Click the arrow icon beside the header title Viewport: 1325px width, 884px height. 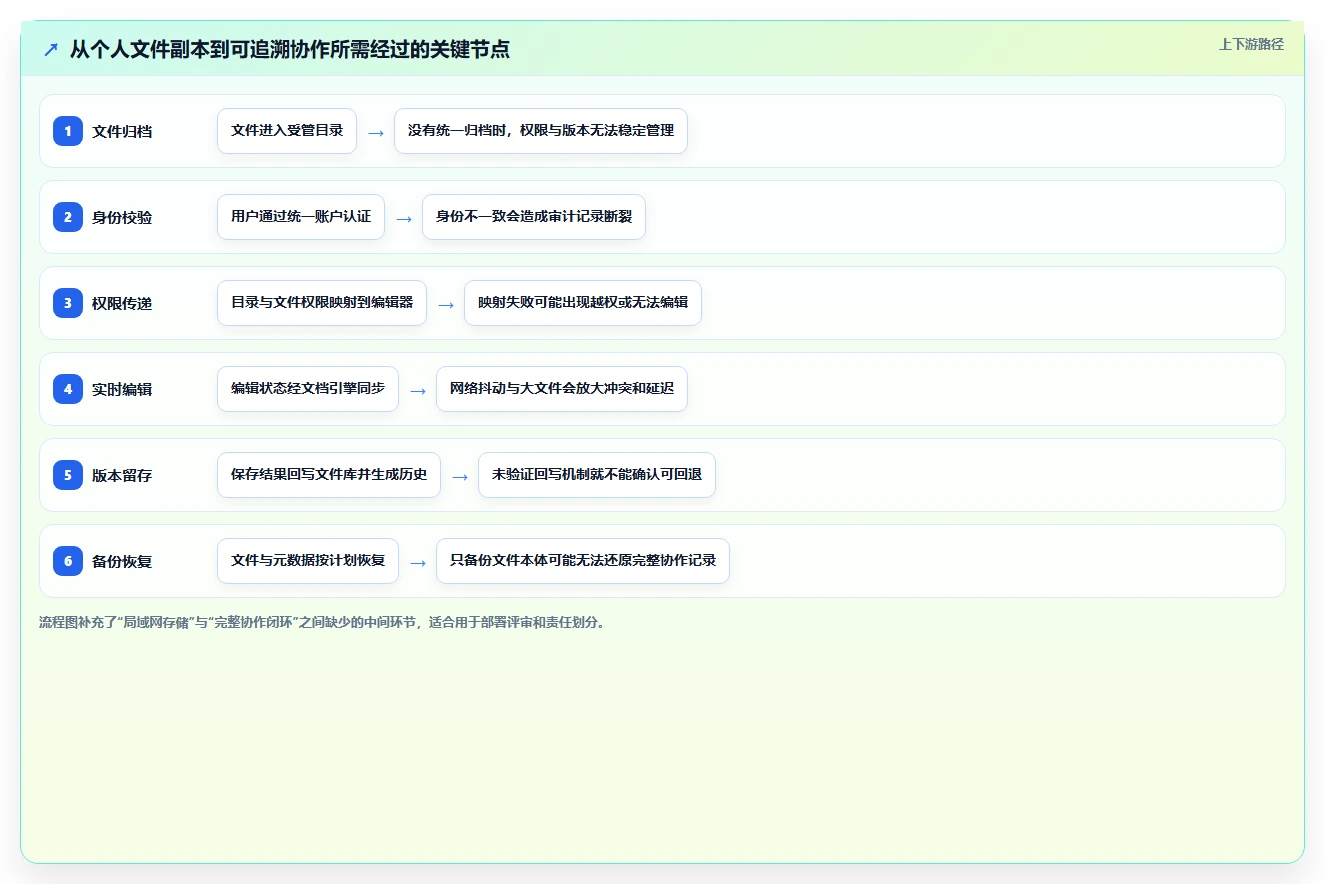[x=50, y=49]
